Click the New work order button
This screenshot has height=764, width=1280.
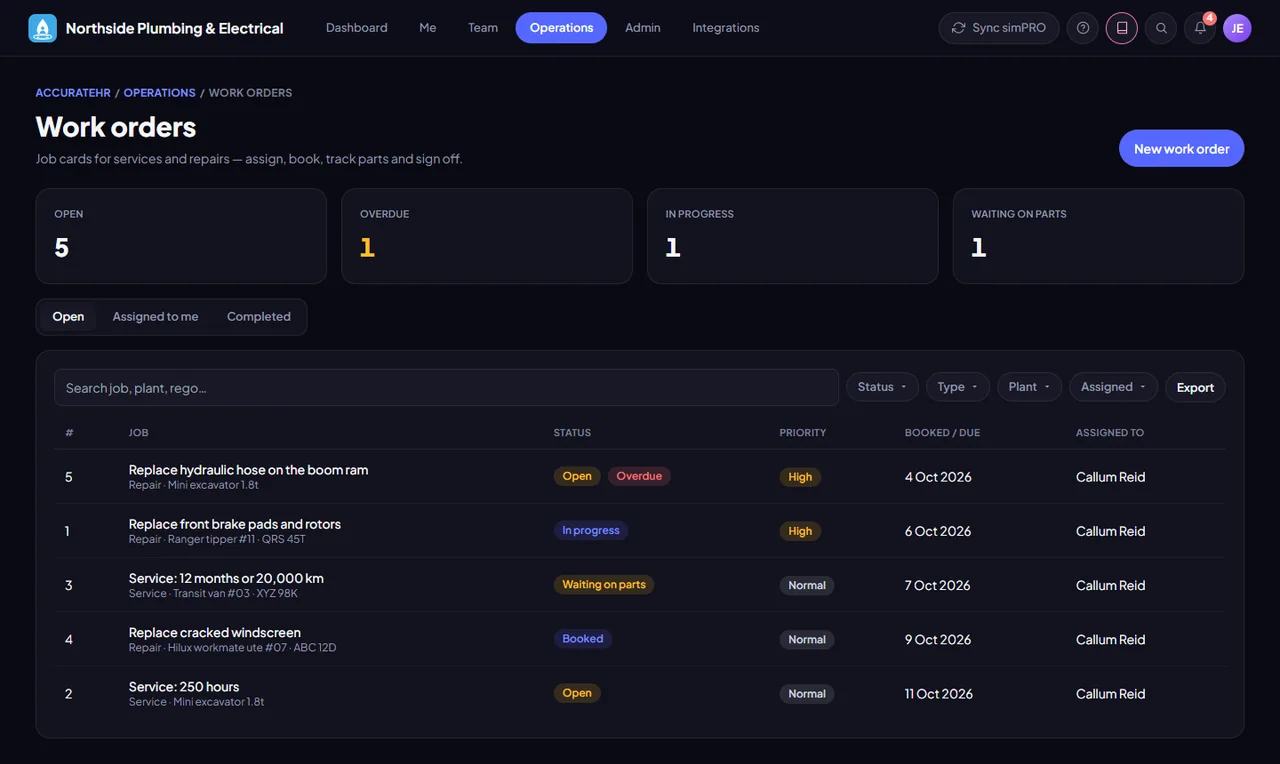point(1181,149)
